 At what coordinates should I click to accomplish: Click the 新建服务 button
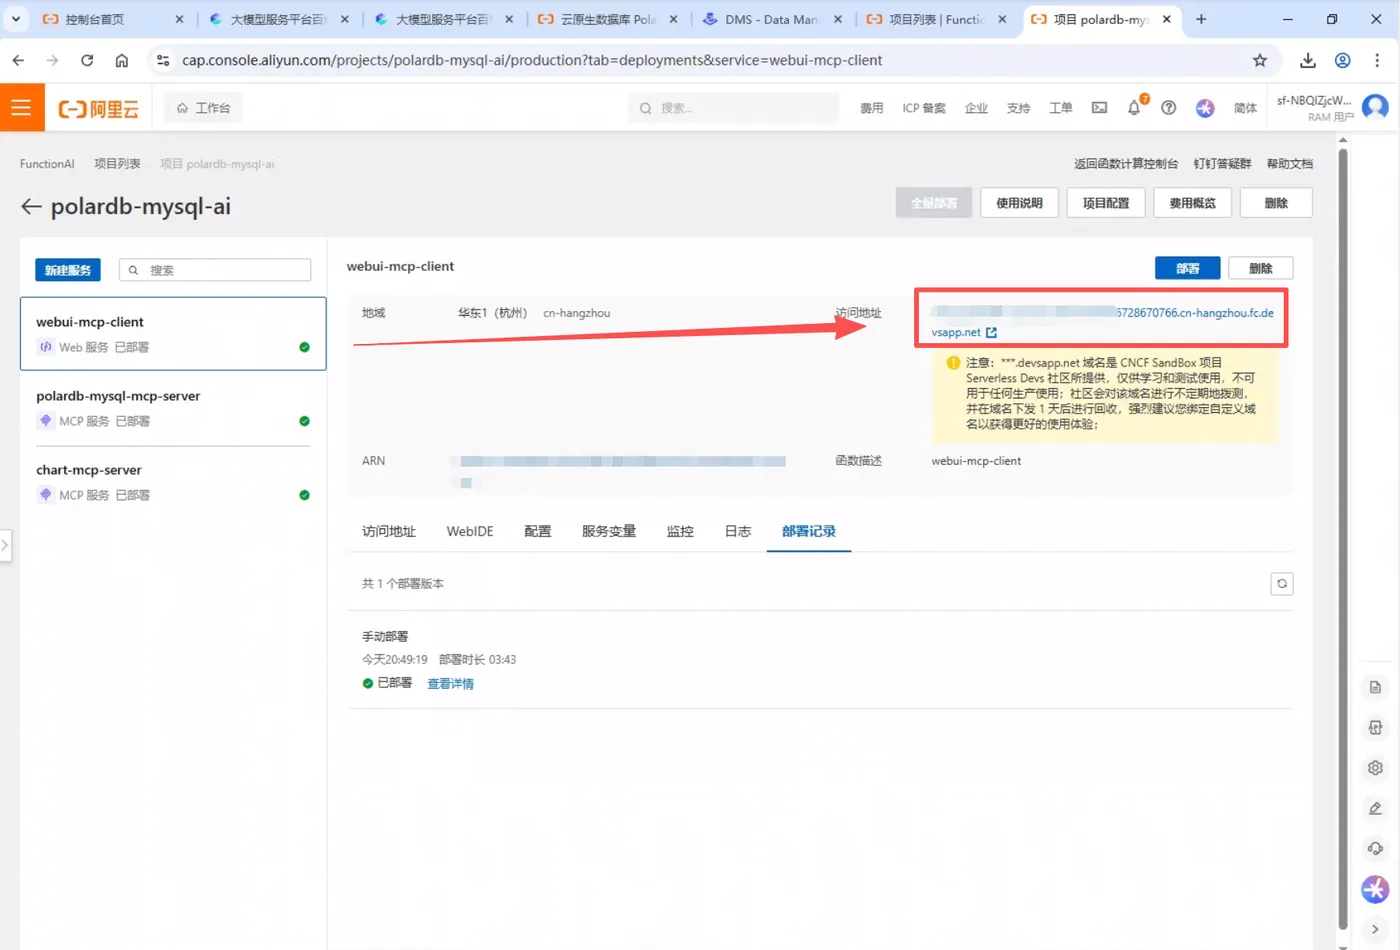tap(68, 270)
